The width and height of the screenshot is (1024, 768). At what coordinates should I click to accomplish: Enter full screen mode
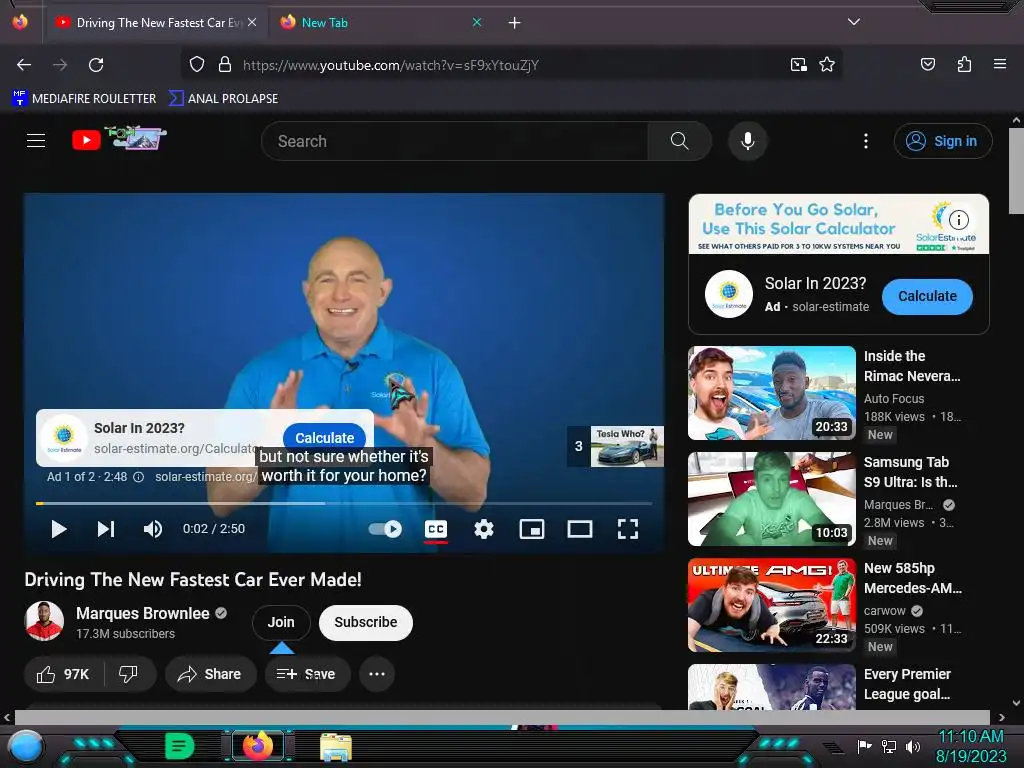[628, 529]
